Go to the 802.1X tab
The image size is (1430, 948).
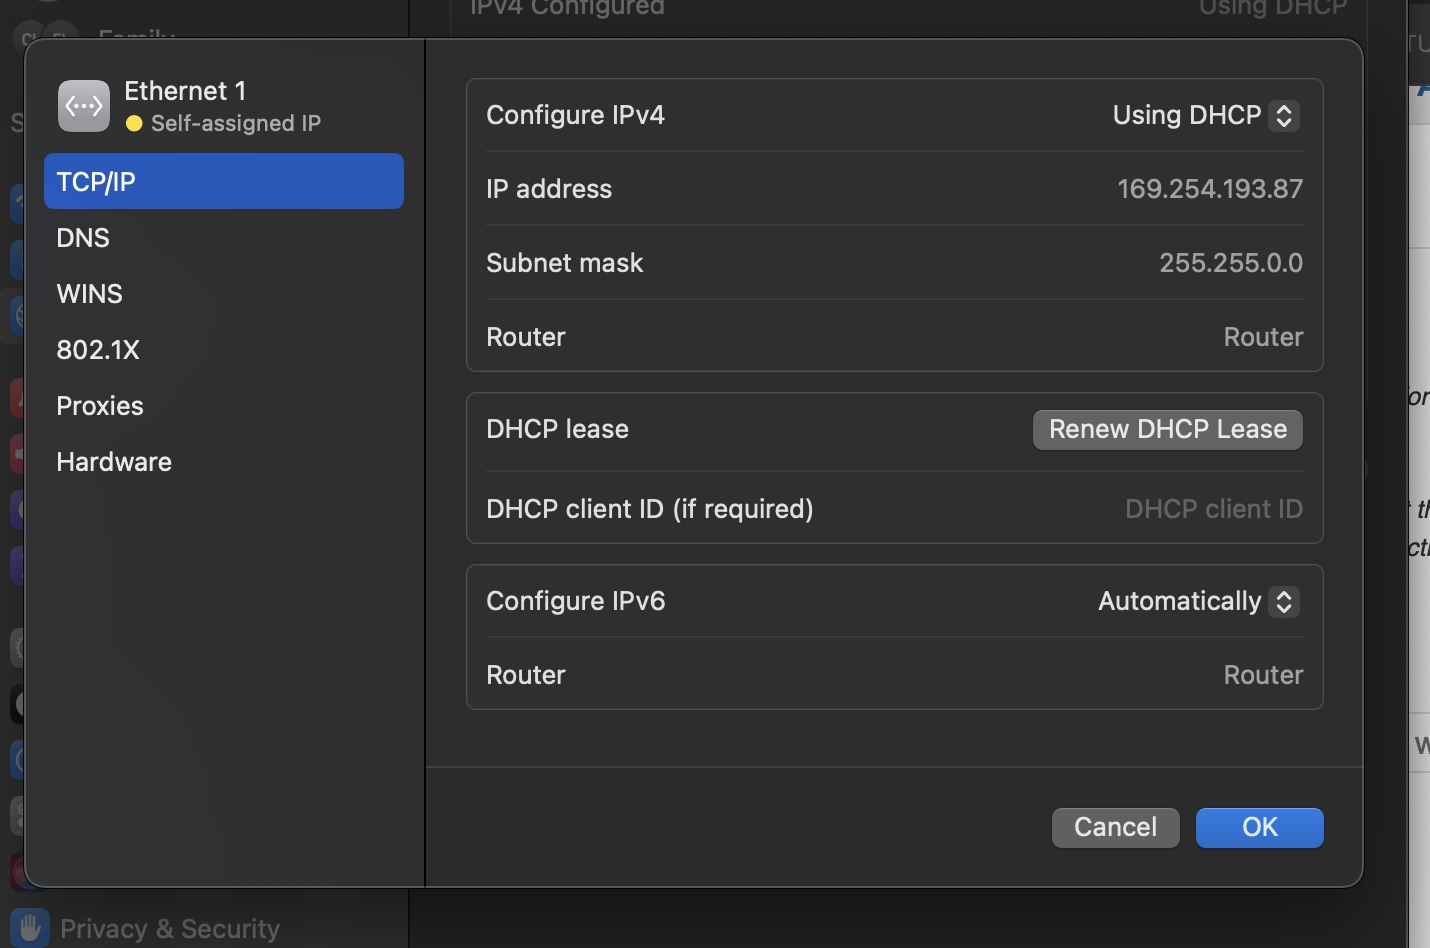pyautogui.click(x=98, y=350)
